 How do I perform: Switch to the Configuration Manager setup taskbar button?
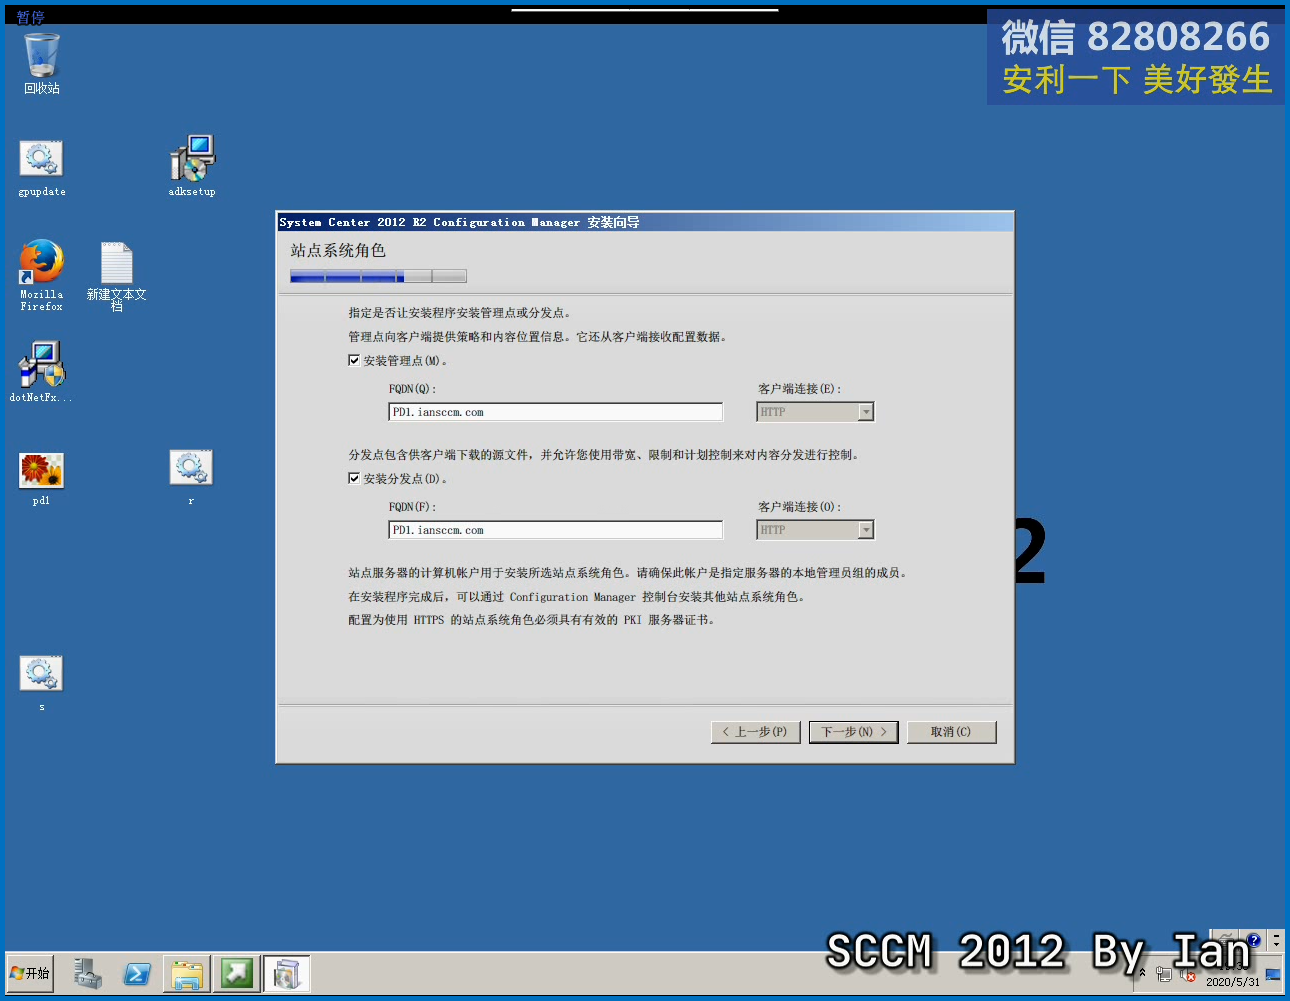[287, 973]
